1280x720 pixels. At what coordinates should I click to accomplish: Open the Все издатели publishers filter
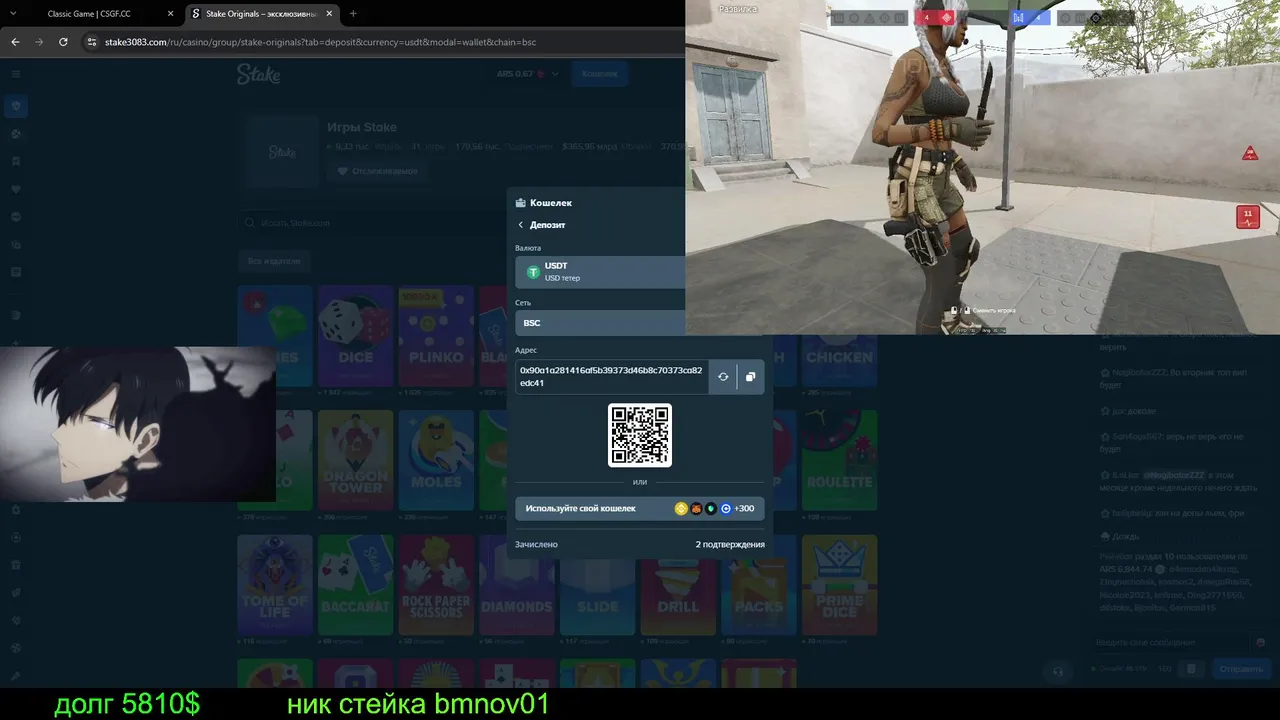(274, 261)
